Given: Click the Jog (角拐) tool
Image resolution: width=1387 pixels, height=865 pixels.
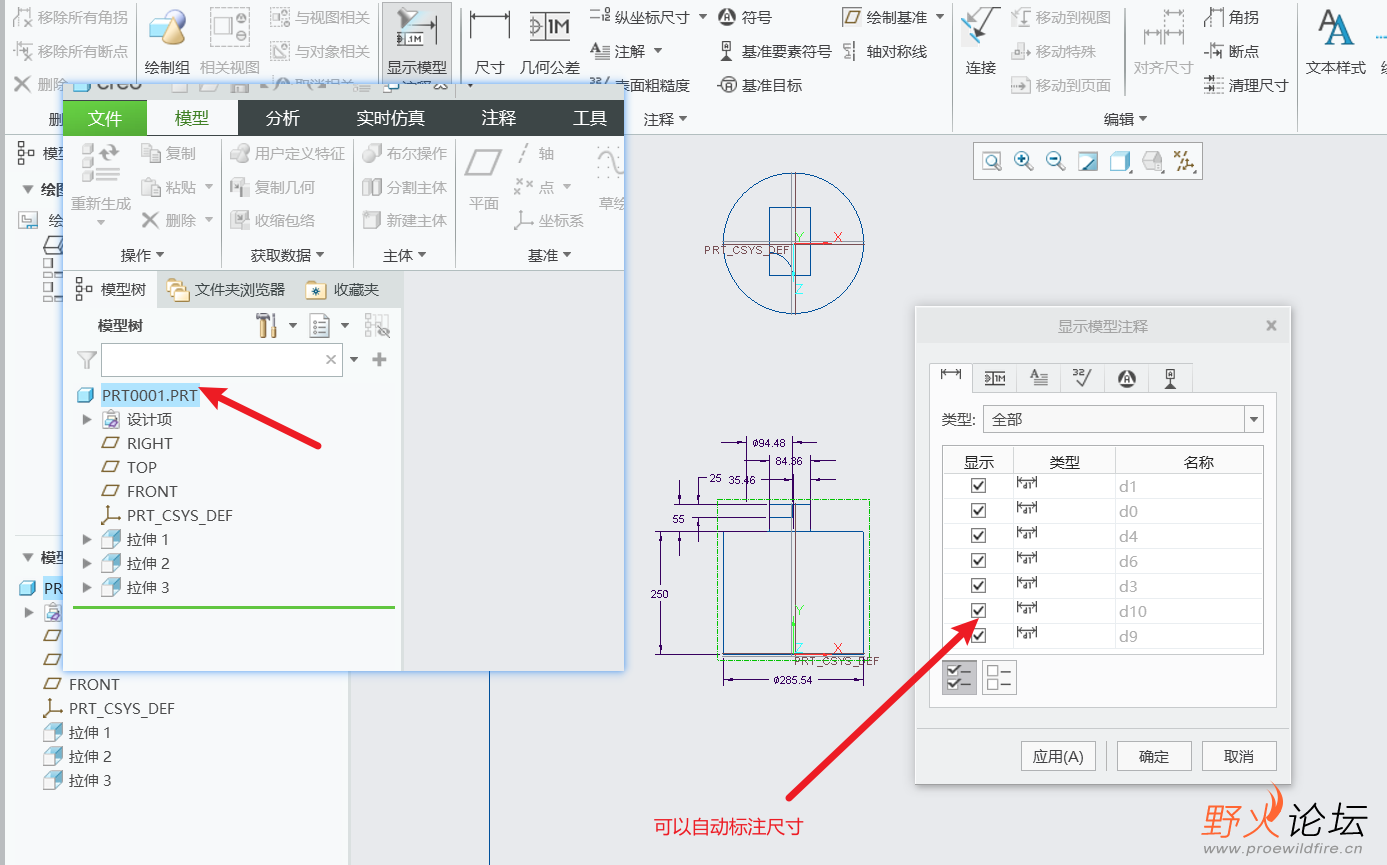Looking at the screenshot, I should (x=1231, y=18).
